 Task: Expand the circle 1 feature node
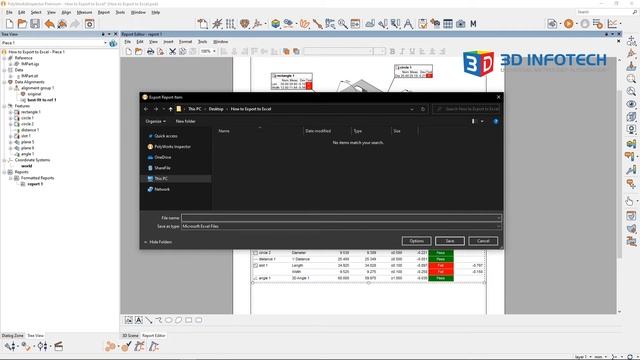tap(11, 118)
